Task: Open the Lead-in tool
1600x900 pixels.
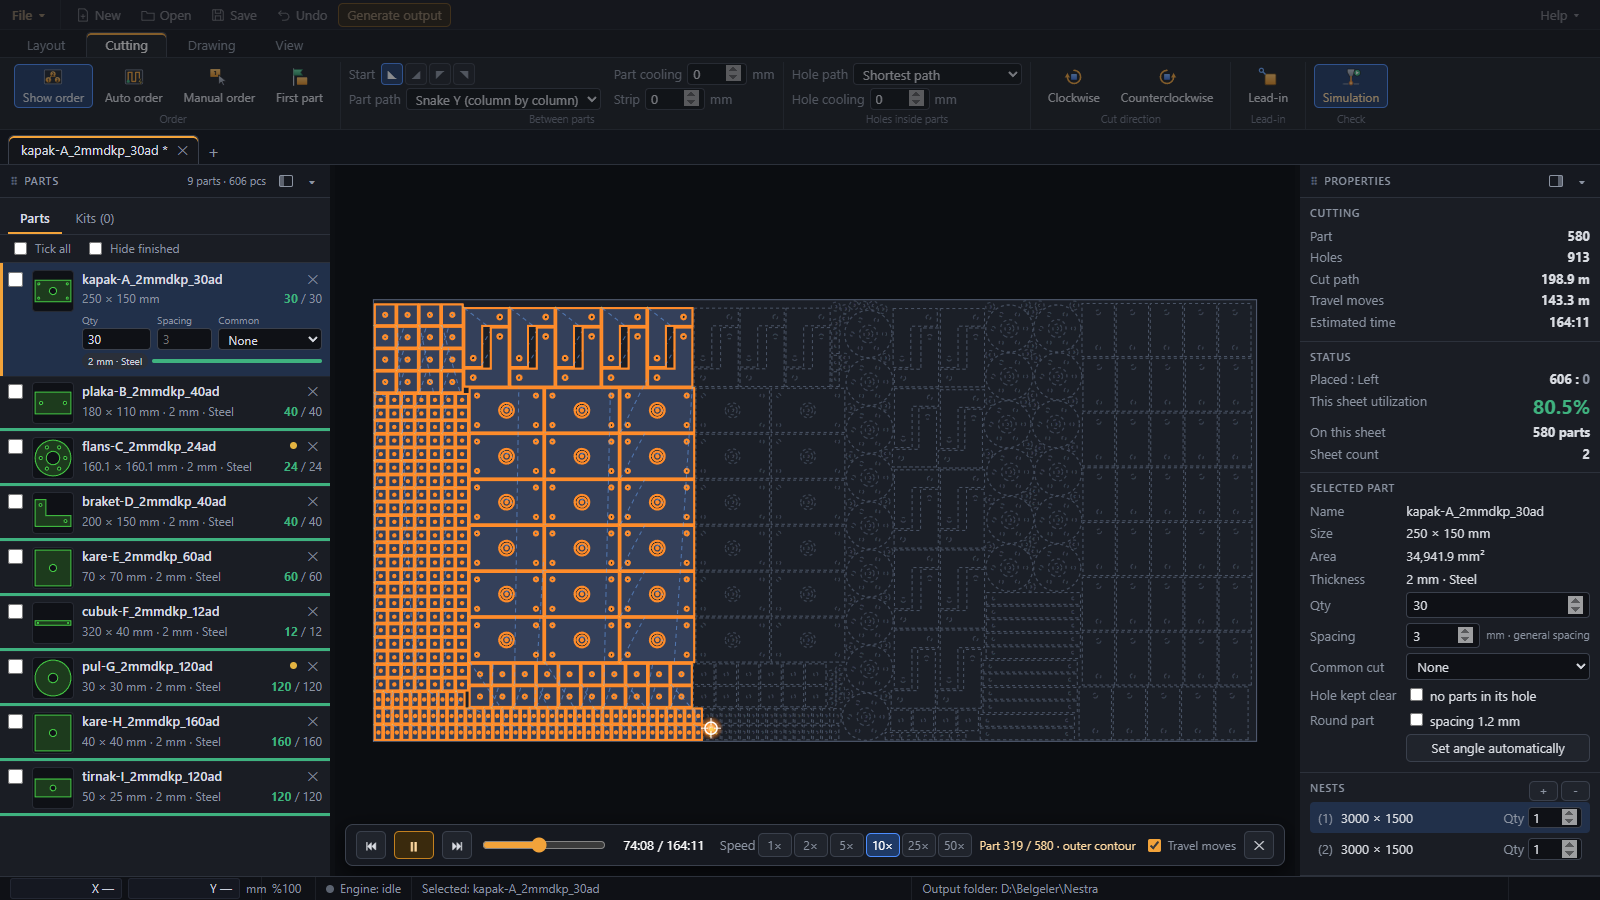Action: tap(1267, 86)
